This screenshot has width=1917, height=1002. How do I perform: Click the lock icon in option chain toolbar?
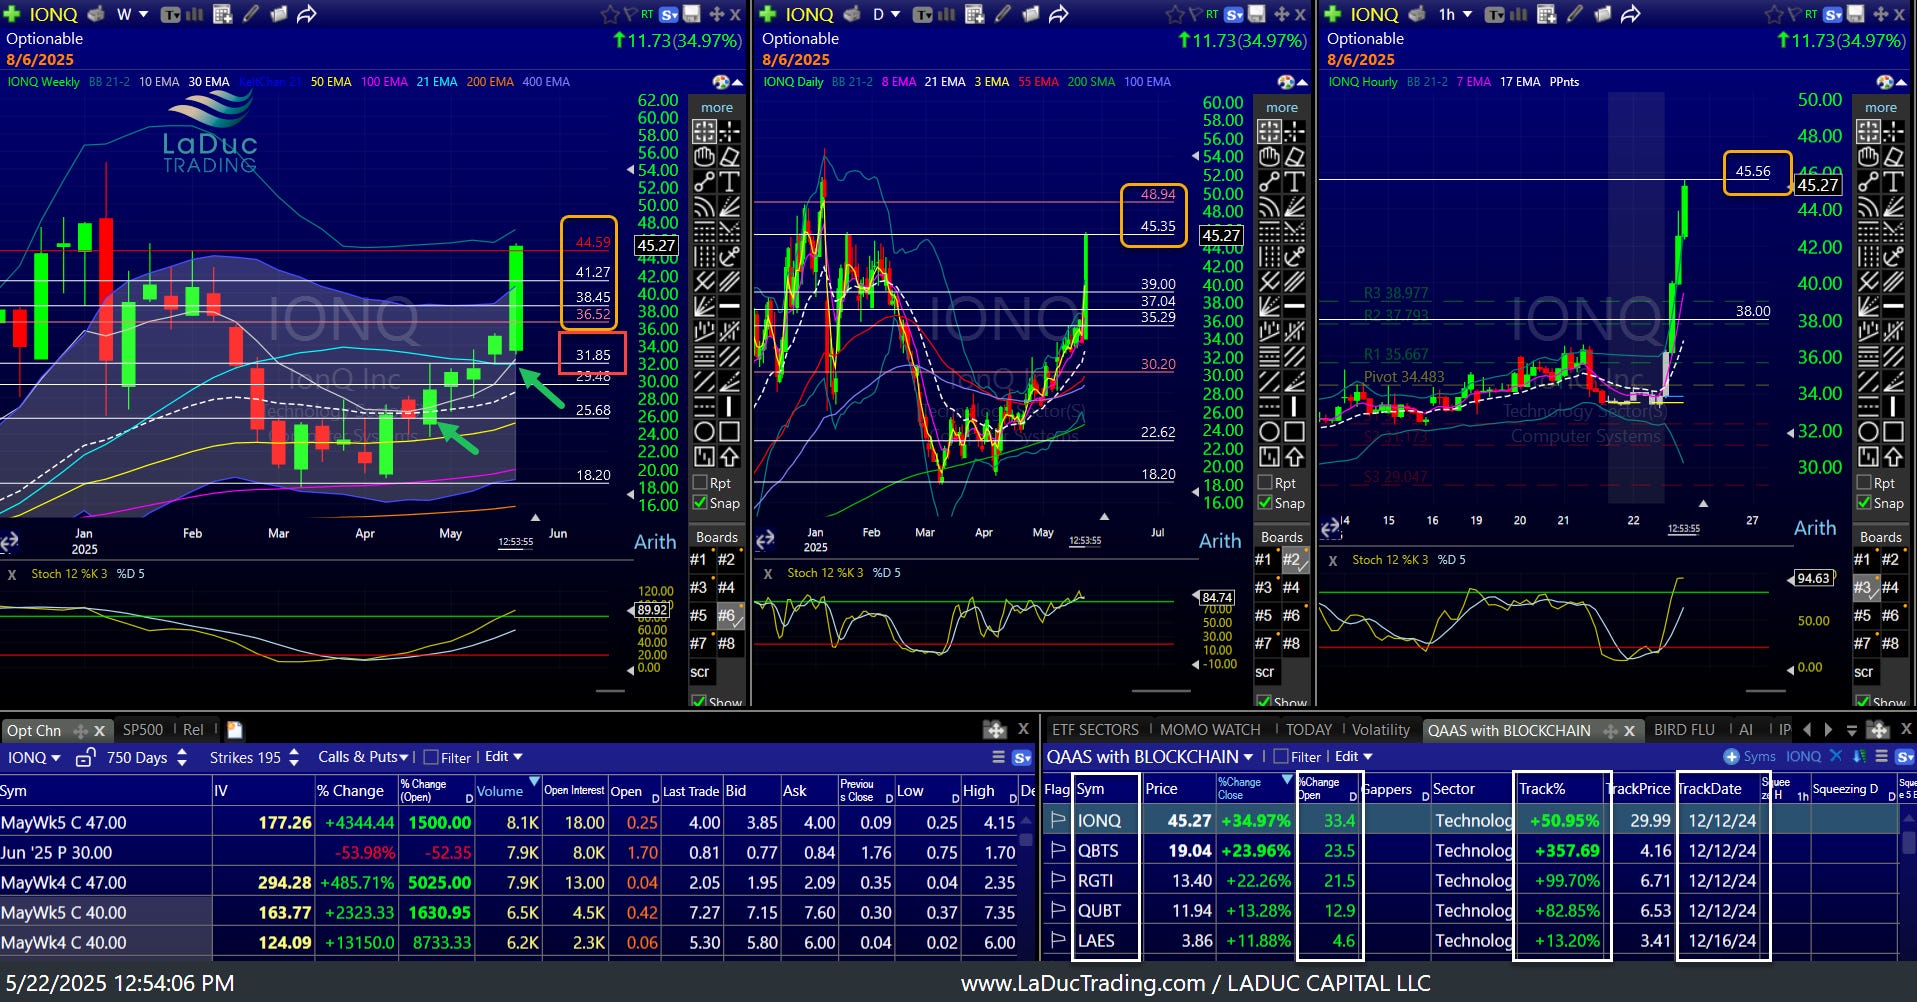85,758
